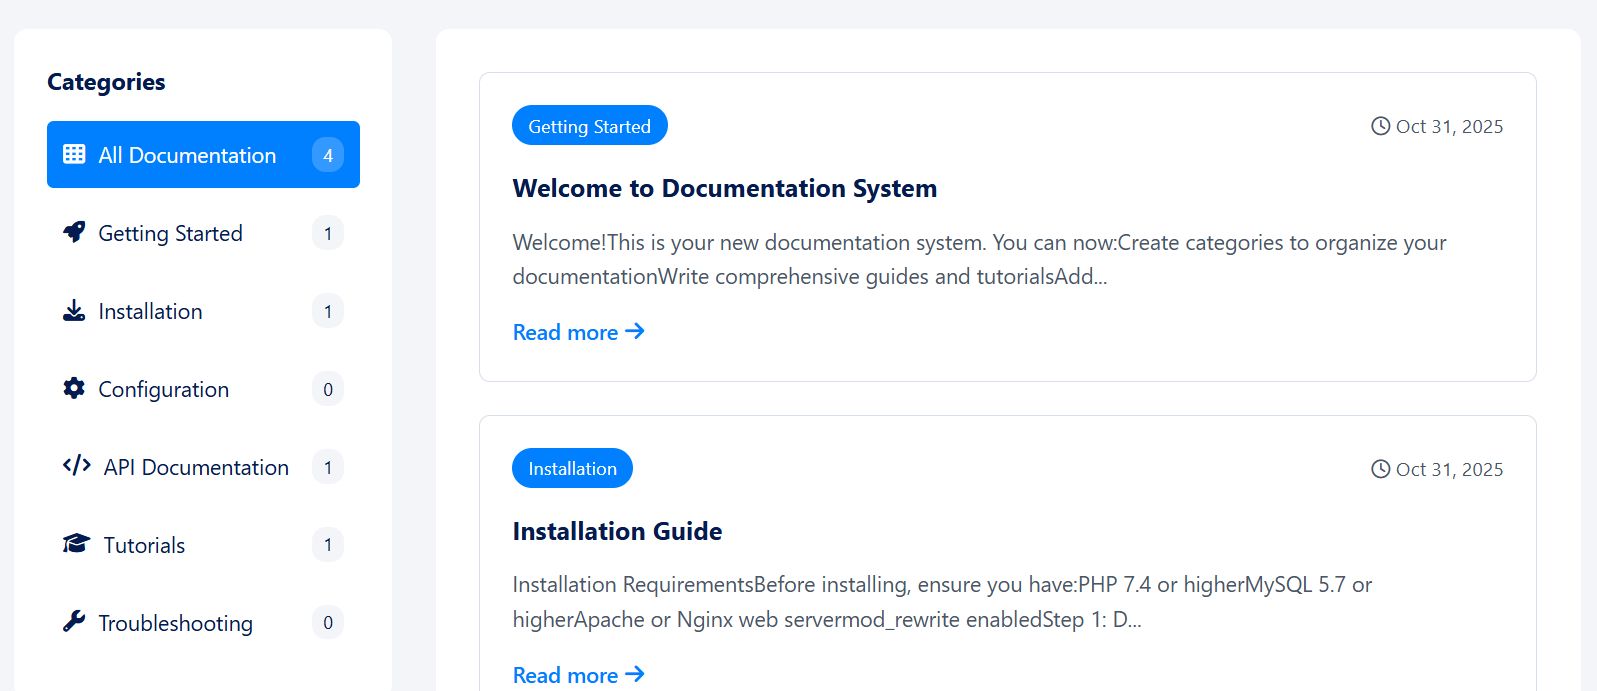This screenshot has height=691, width=1597.
Task: Click the graduation cap icon for Tutorials
Action: coord(77,544)
